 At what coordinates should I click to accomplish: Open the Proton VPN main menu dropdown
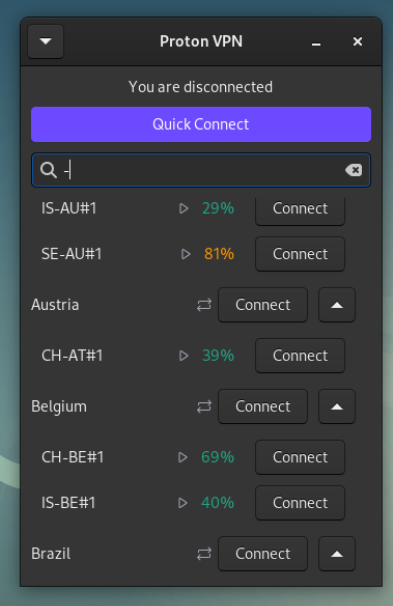[x=46, y=41]
